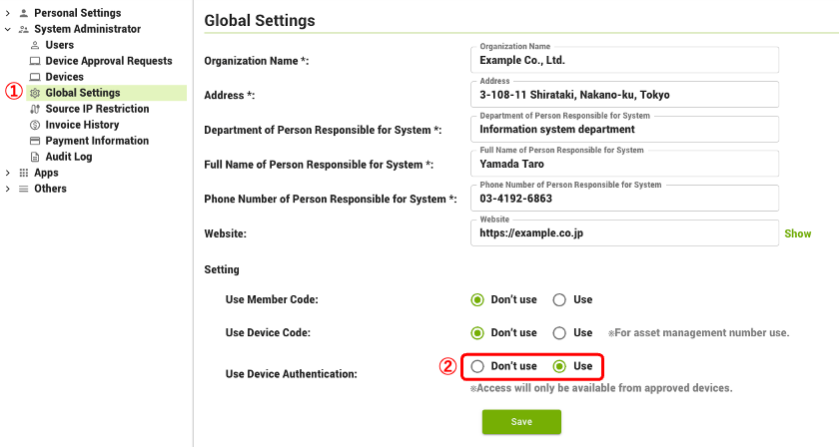Image resolution: width=839 pixels, height=447 pixels.
Task: Click the Invoice History icon
Action: click(35, 125)
